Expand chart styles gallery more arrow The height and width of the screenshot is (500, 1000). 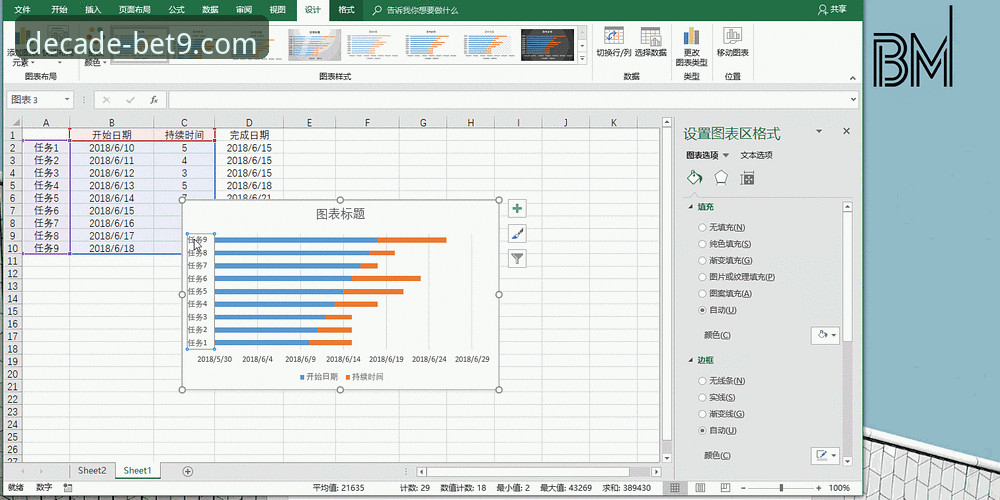click(x=581, y=57)
